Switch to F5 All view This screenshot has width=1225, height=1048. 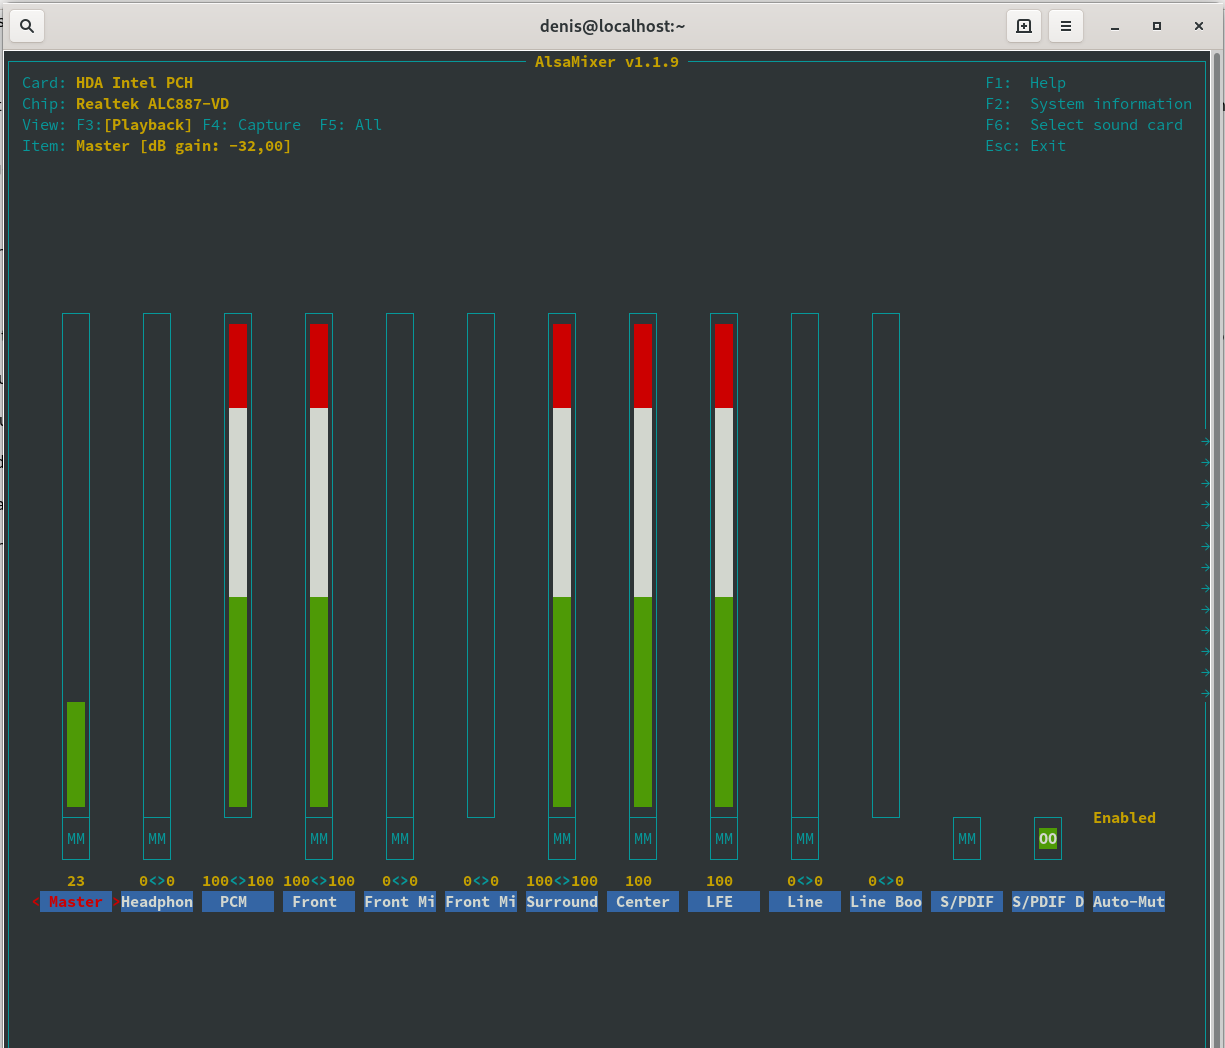(x=351, y=125)
